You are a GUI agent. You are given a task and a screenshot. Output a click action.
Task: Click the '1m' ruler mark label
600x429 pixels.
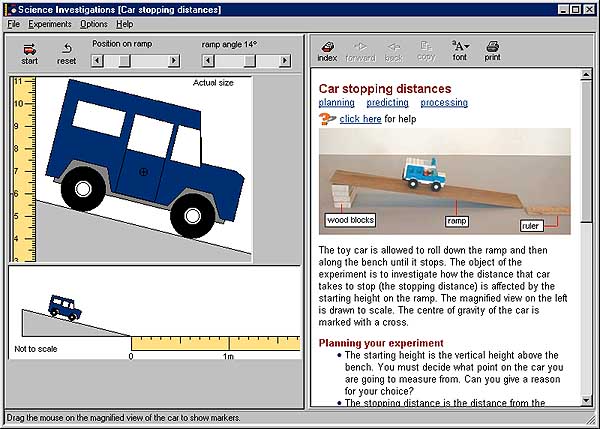click(x=228, y=356)
